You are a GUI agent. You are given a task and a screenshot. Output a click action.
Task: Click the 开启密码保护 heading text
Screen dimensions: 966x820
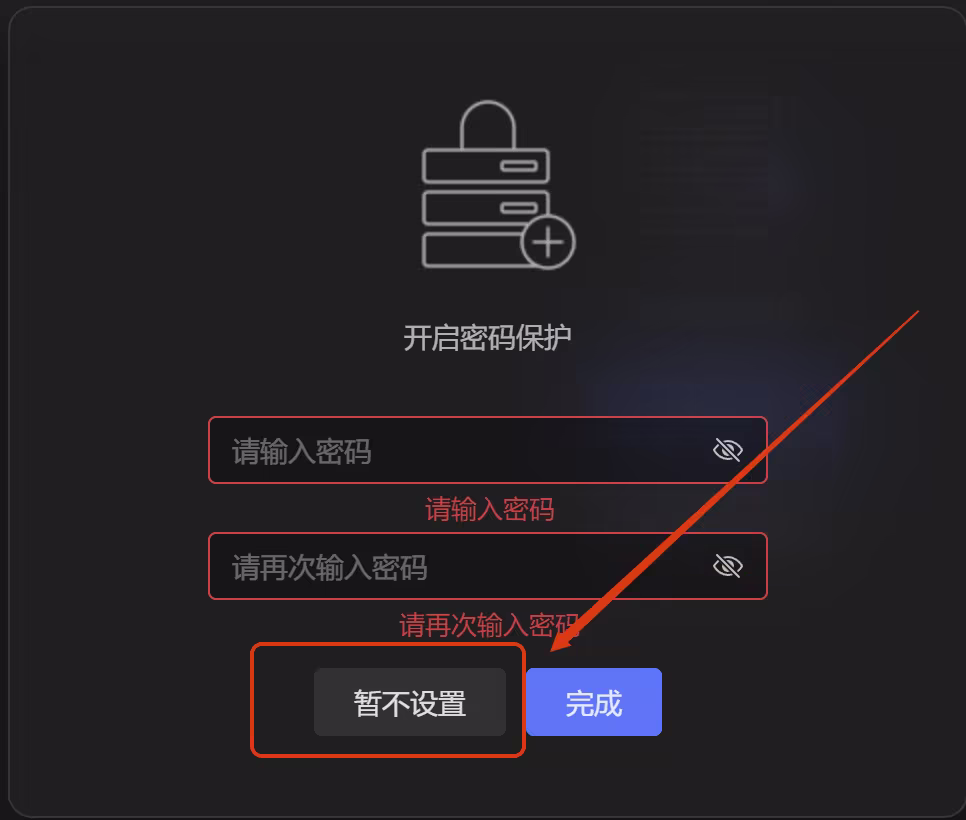(487, 338)
